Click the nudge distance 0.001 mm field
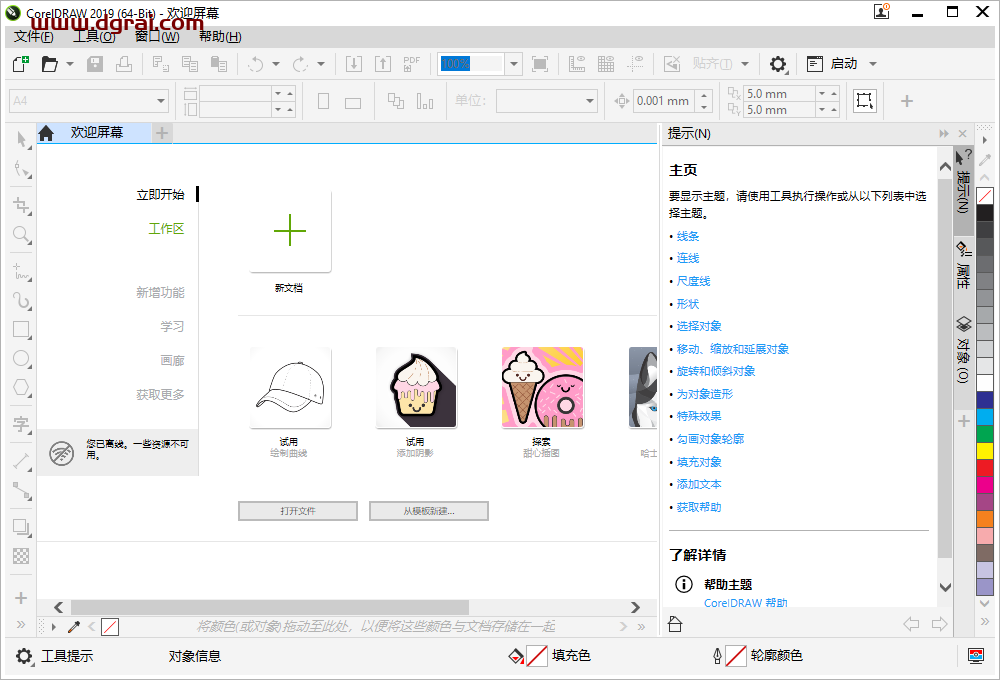 coord(665,101)
